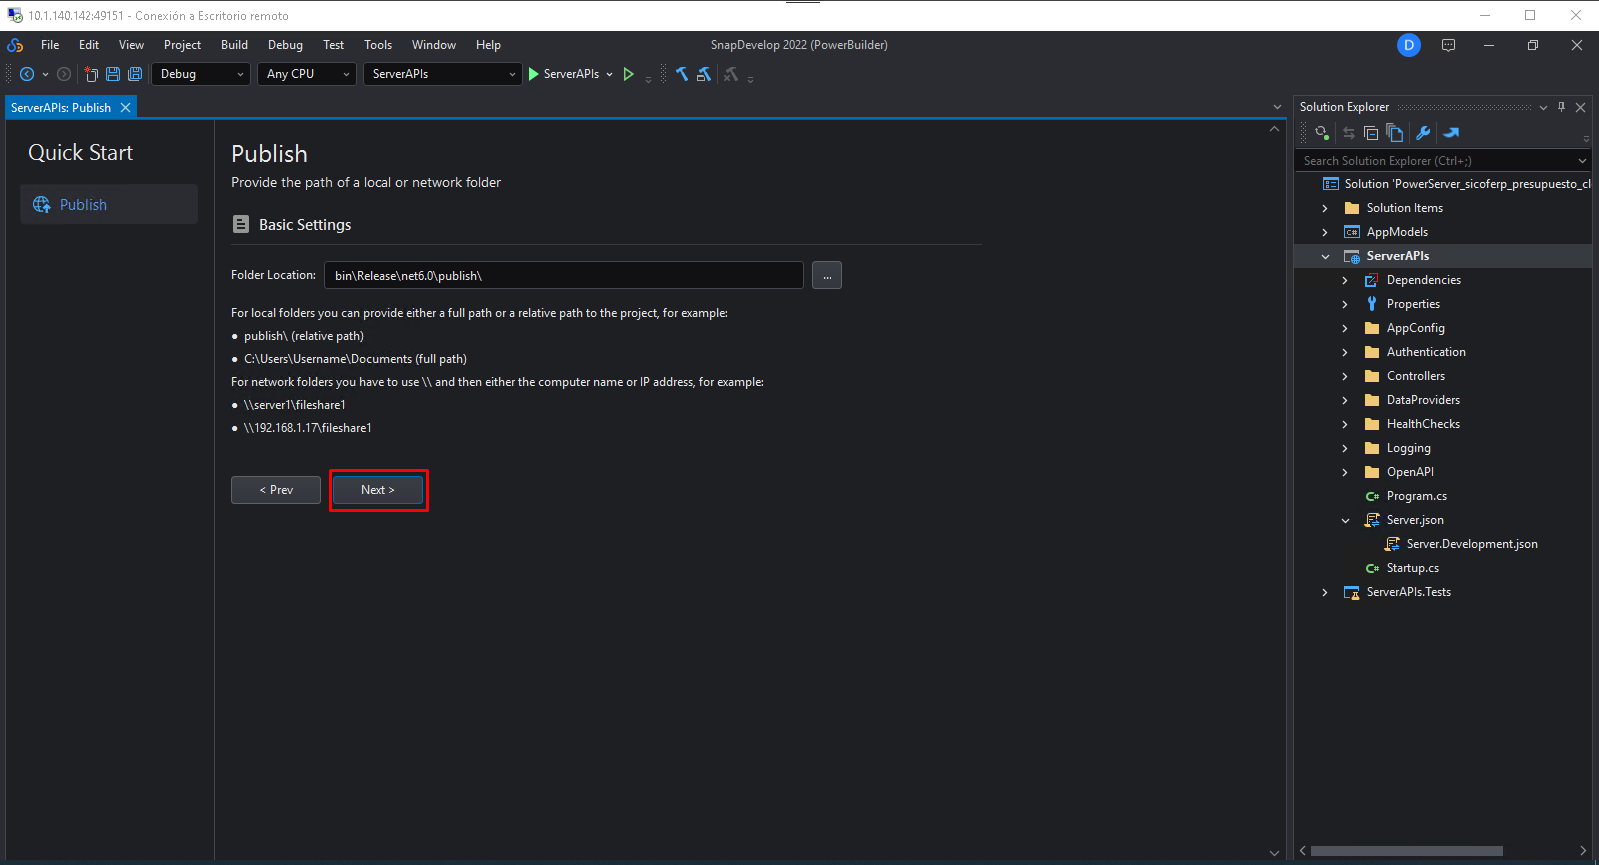Image resolution: width=1599 pixels, height=865 pixels.
Task: Click Collapse All in Solution Explorer toolbar
Action: [1371, 133]
